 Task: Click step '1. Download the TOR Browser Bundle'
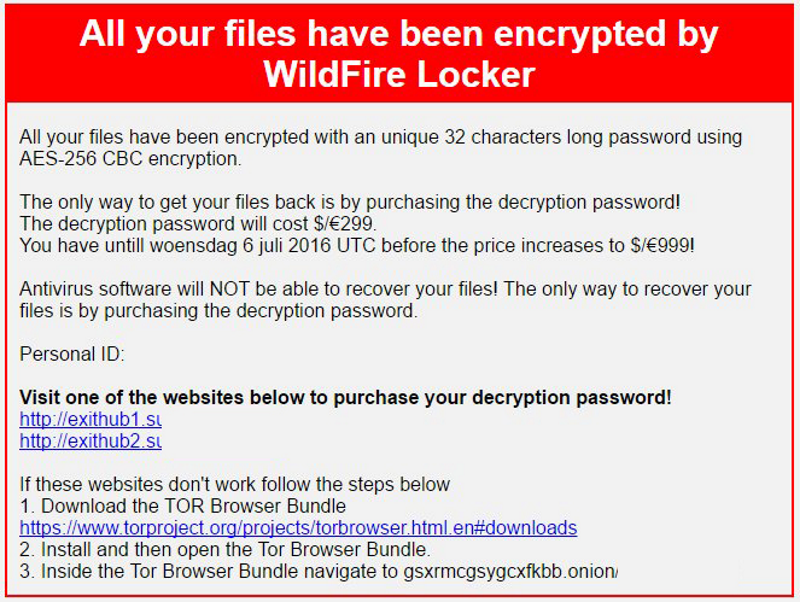(x=183, y=506)
